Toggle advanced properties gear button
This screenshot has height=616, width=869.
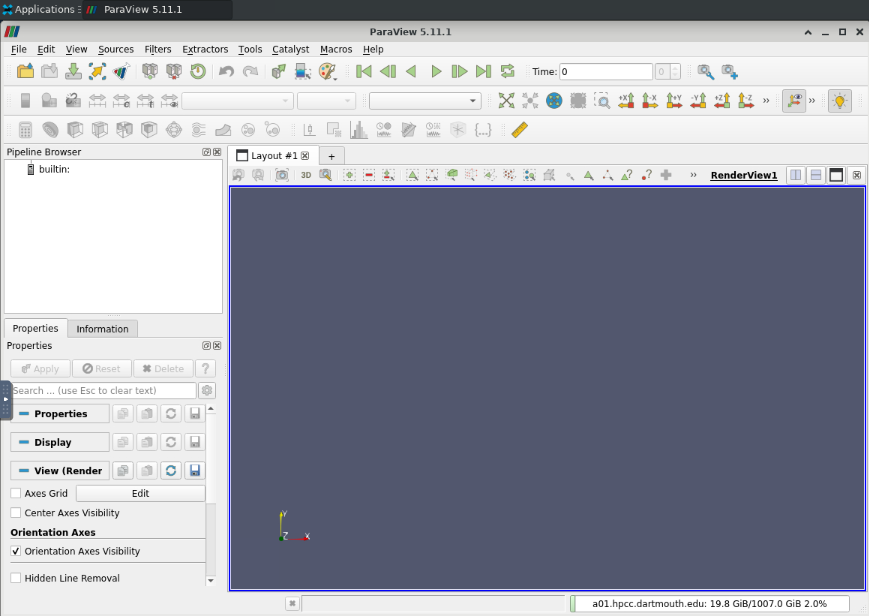click(x=207, y=390)
